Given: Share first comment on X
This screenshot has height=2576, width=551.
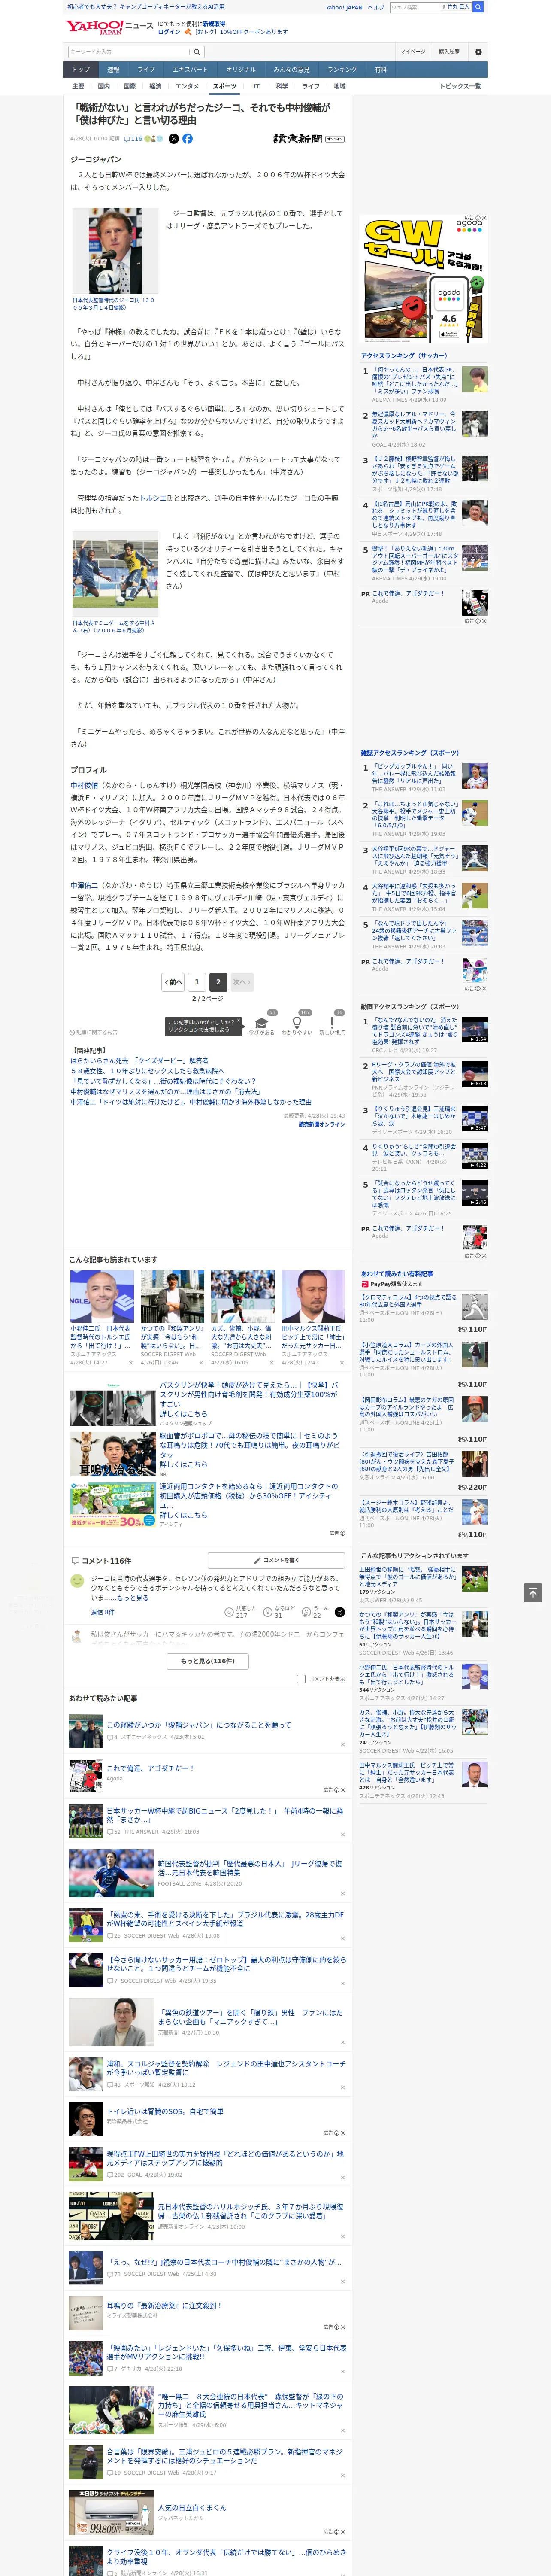Looking at the screenshot, I should (340, 1612).
